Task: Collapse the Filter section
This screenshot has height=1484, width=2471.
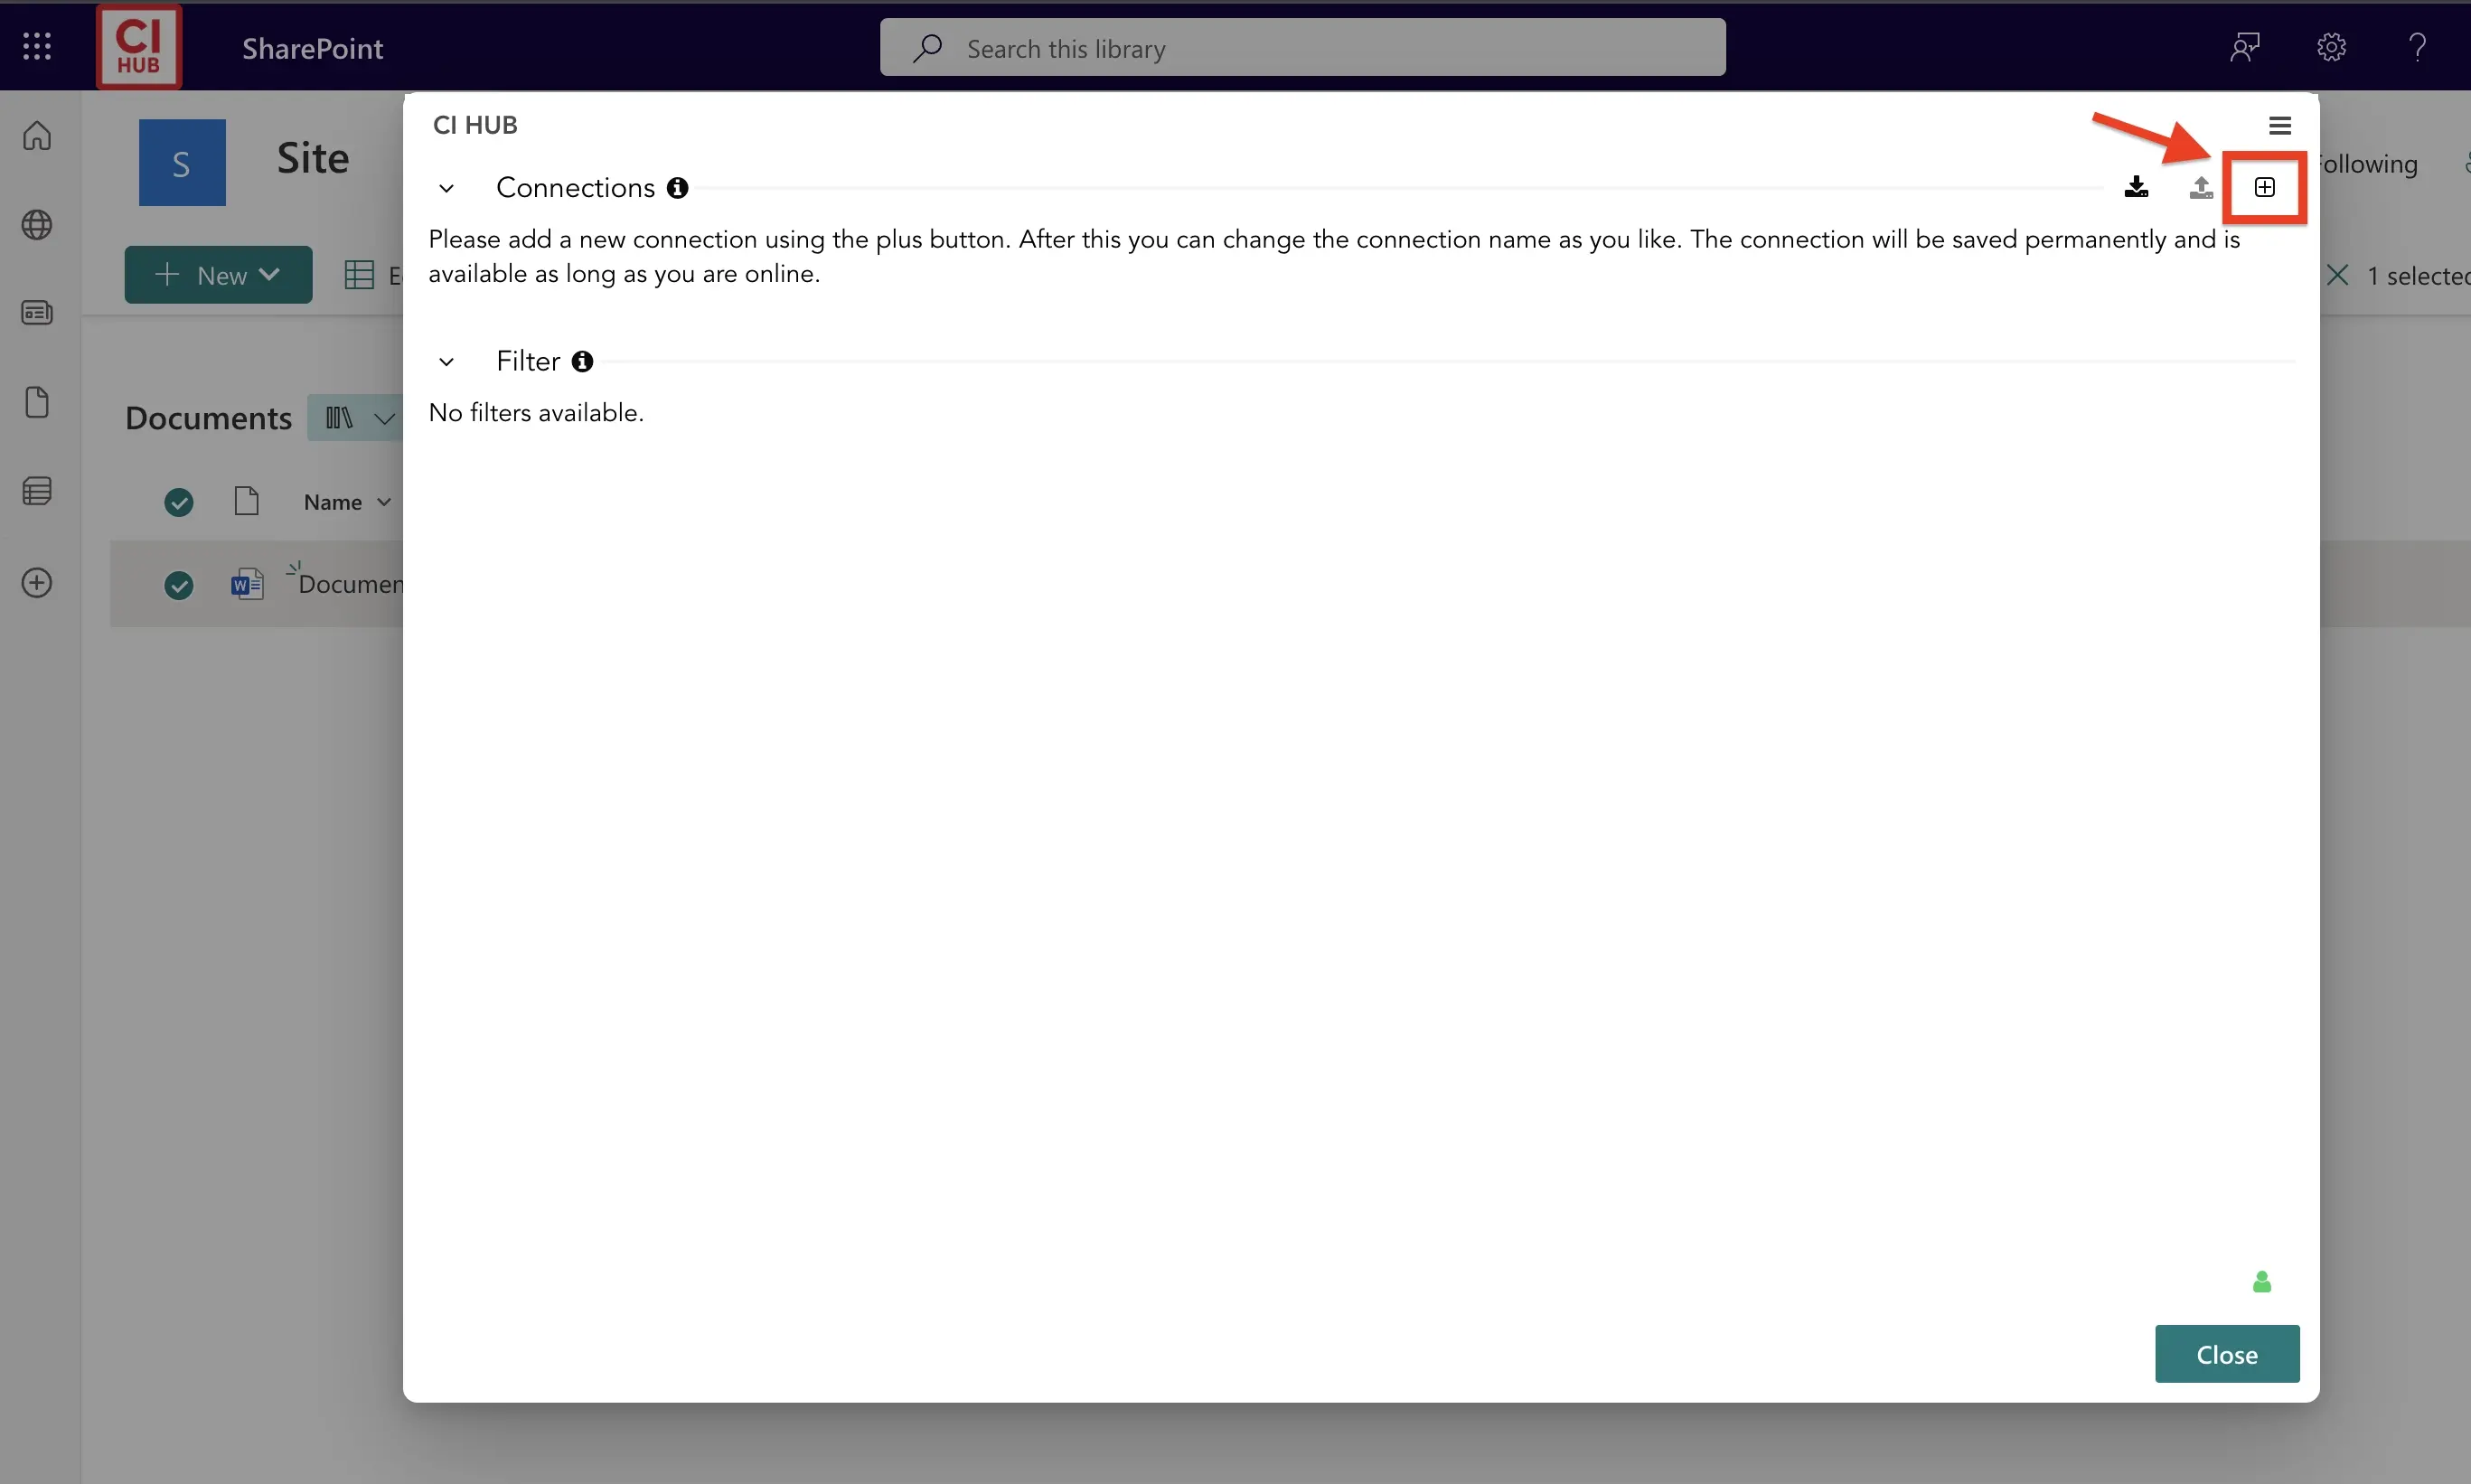Action: click(446, 361)
